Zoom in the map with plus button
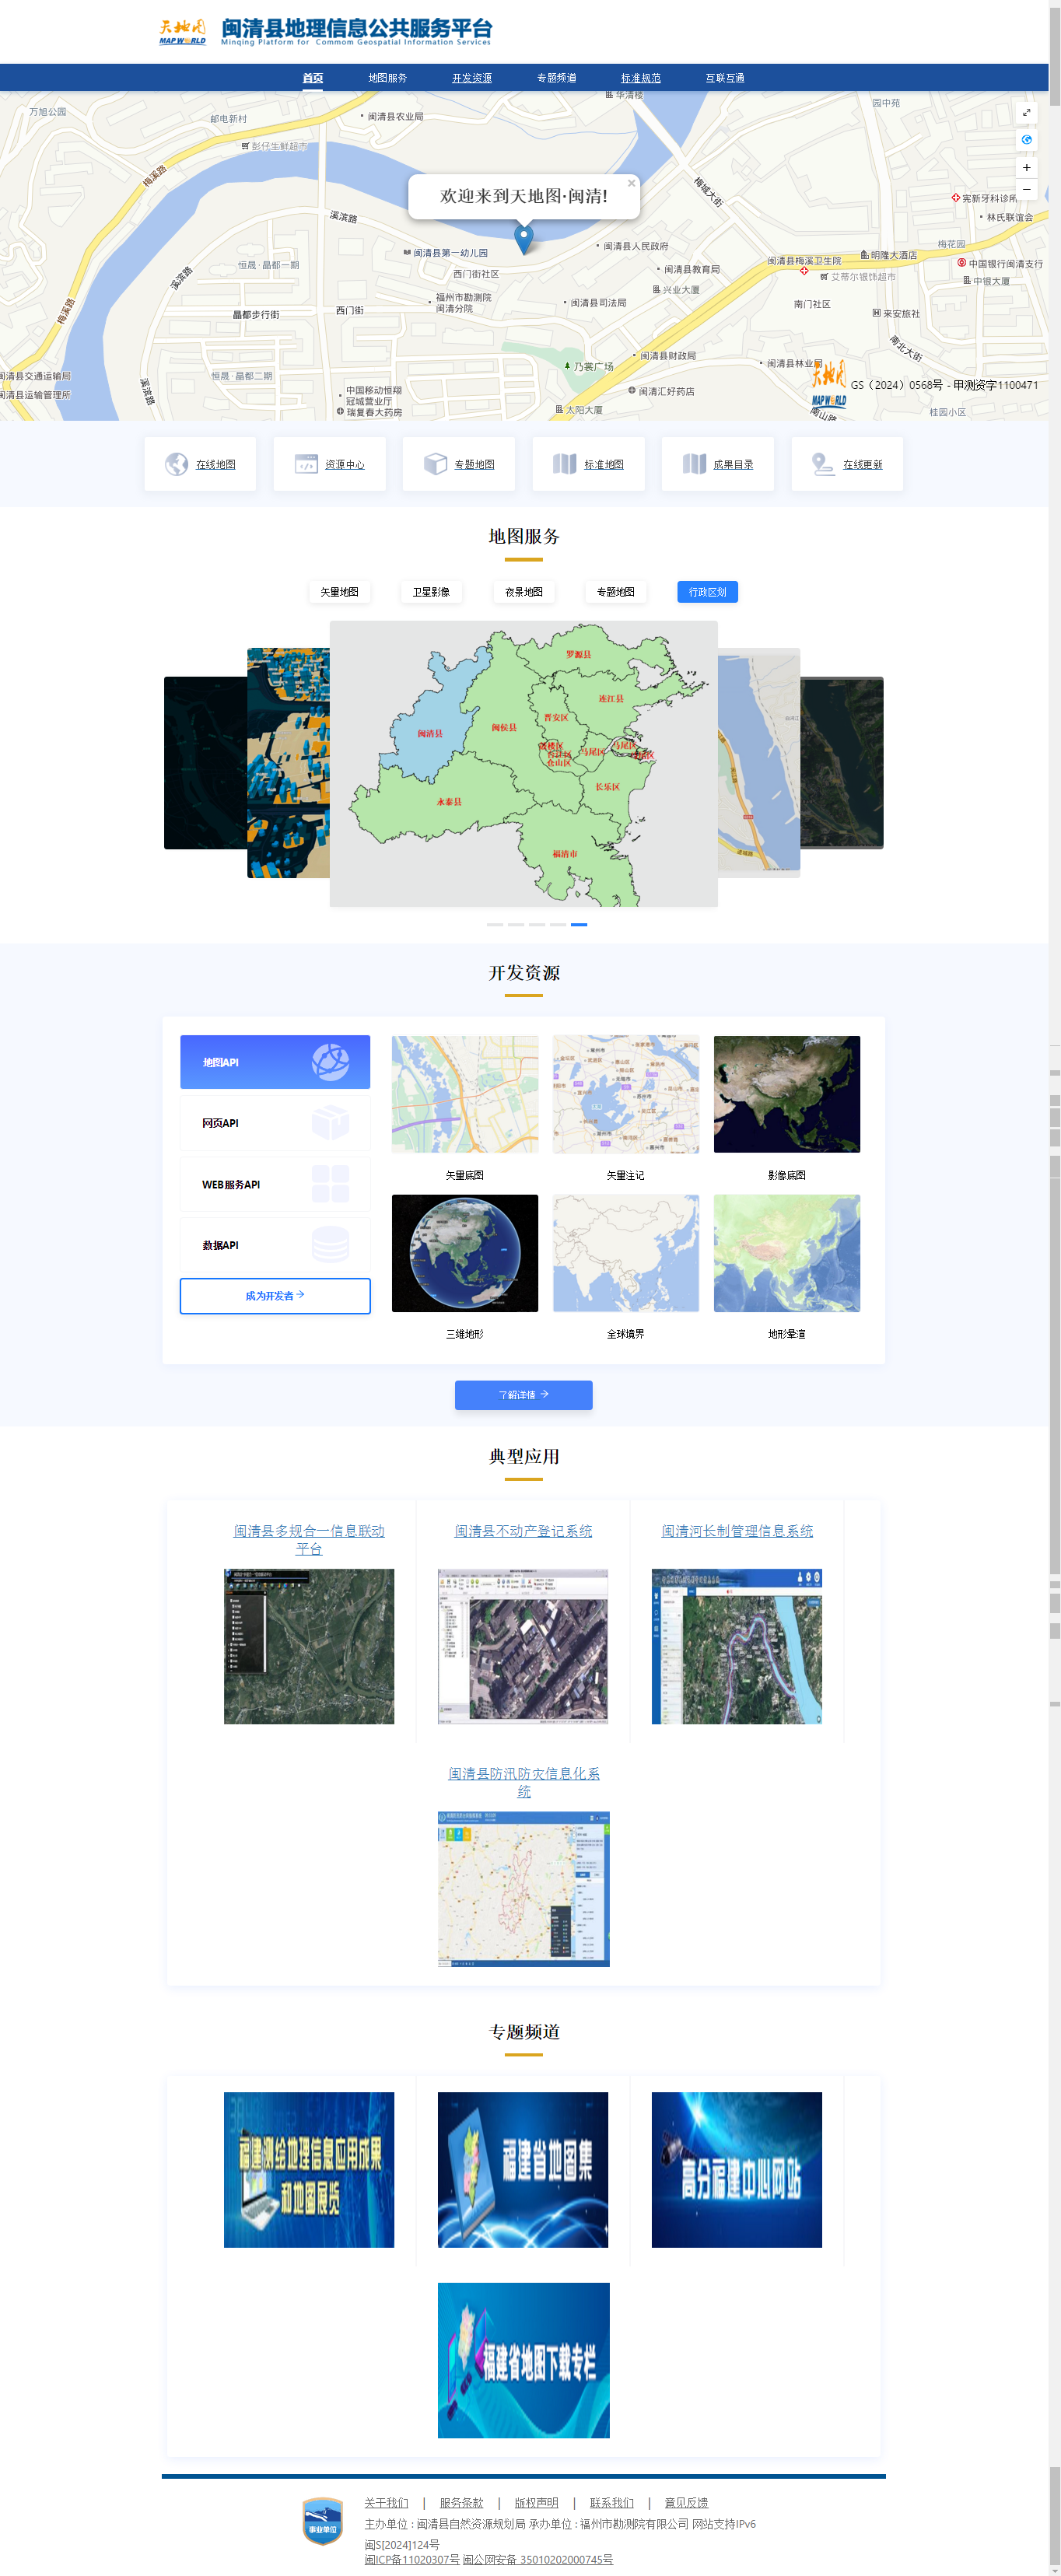Screen dimensions: 1061x2576 coord(1026,168)
